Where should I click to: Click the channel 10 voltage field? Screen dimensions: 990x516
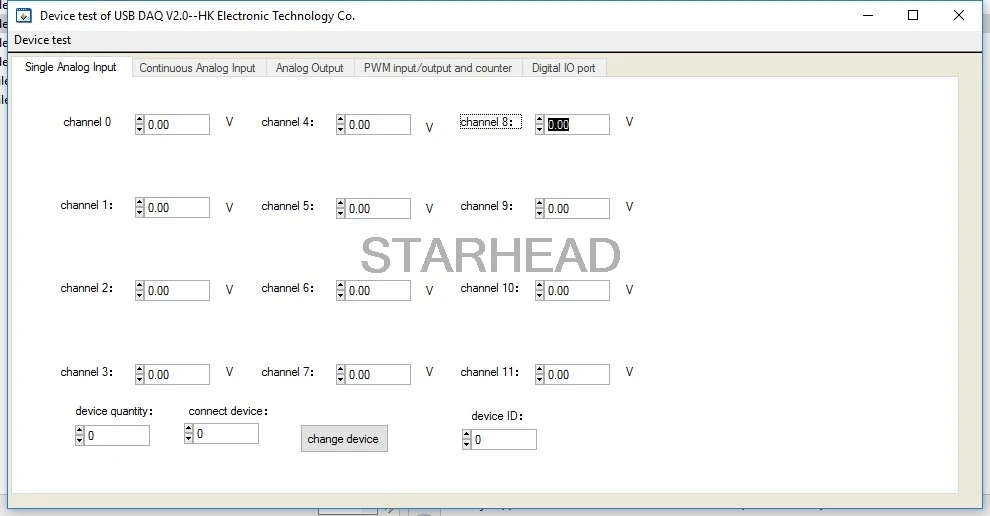[x=576, y=291]
